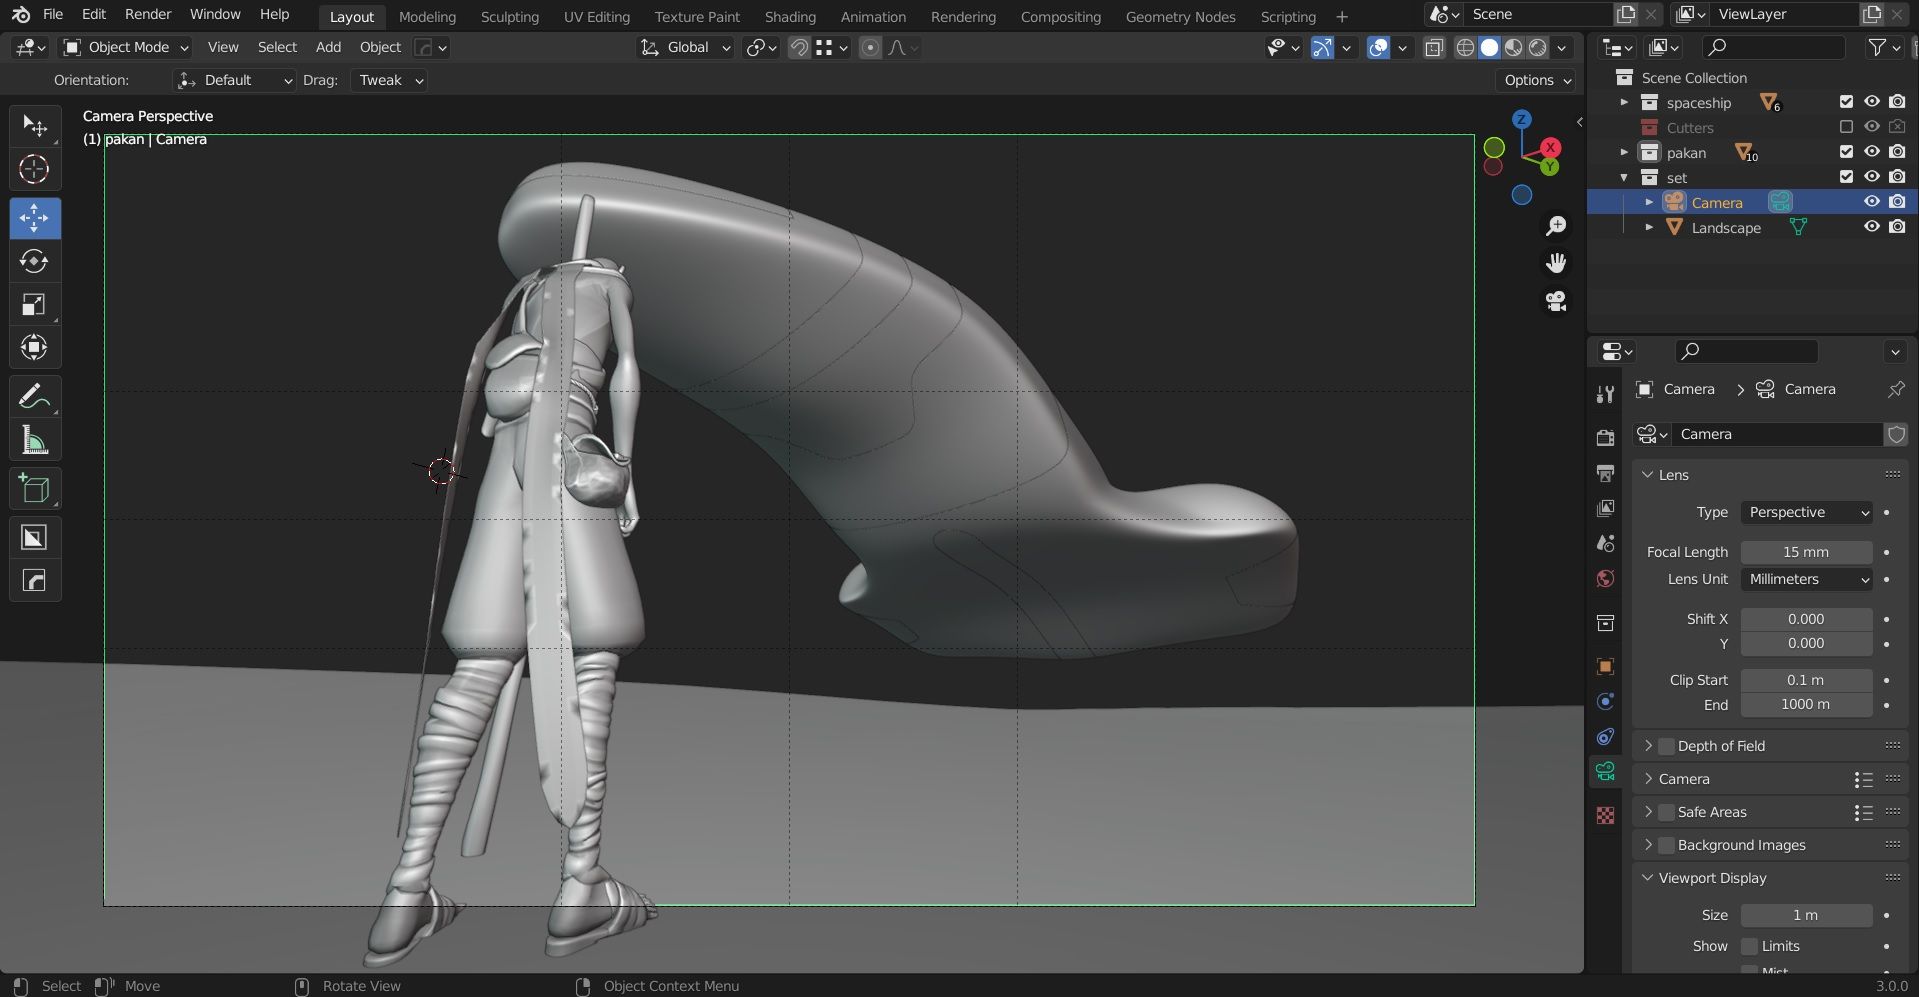Open the Render menu
The height and width of the screenshot is (997, 1919).
click(148, 14)
